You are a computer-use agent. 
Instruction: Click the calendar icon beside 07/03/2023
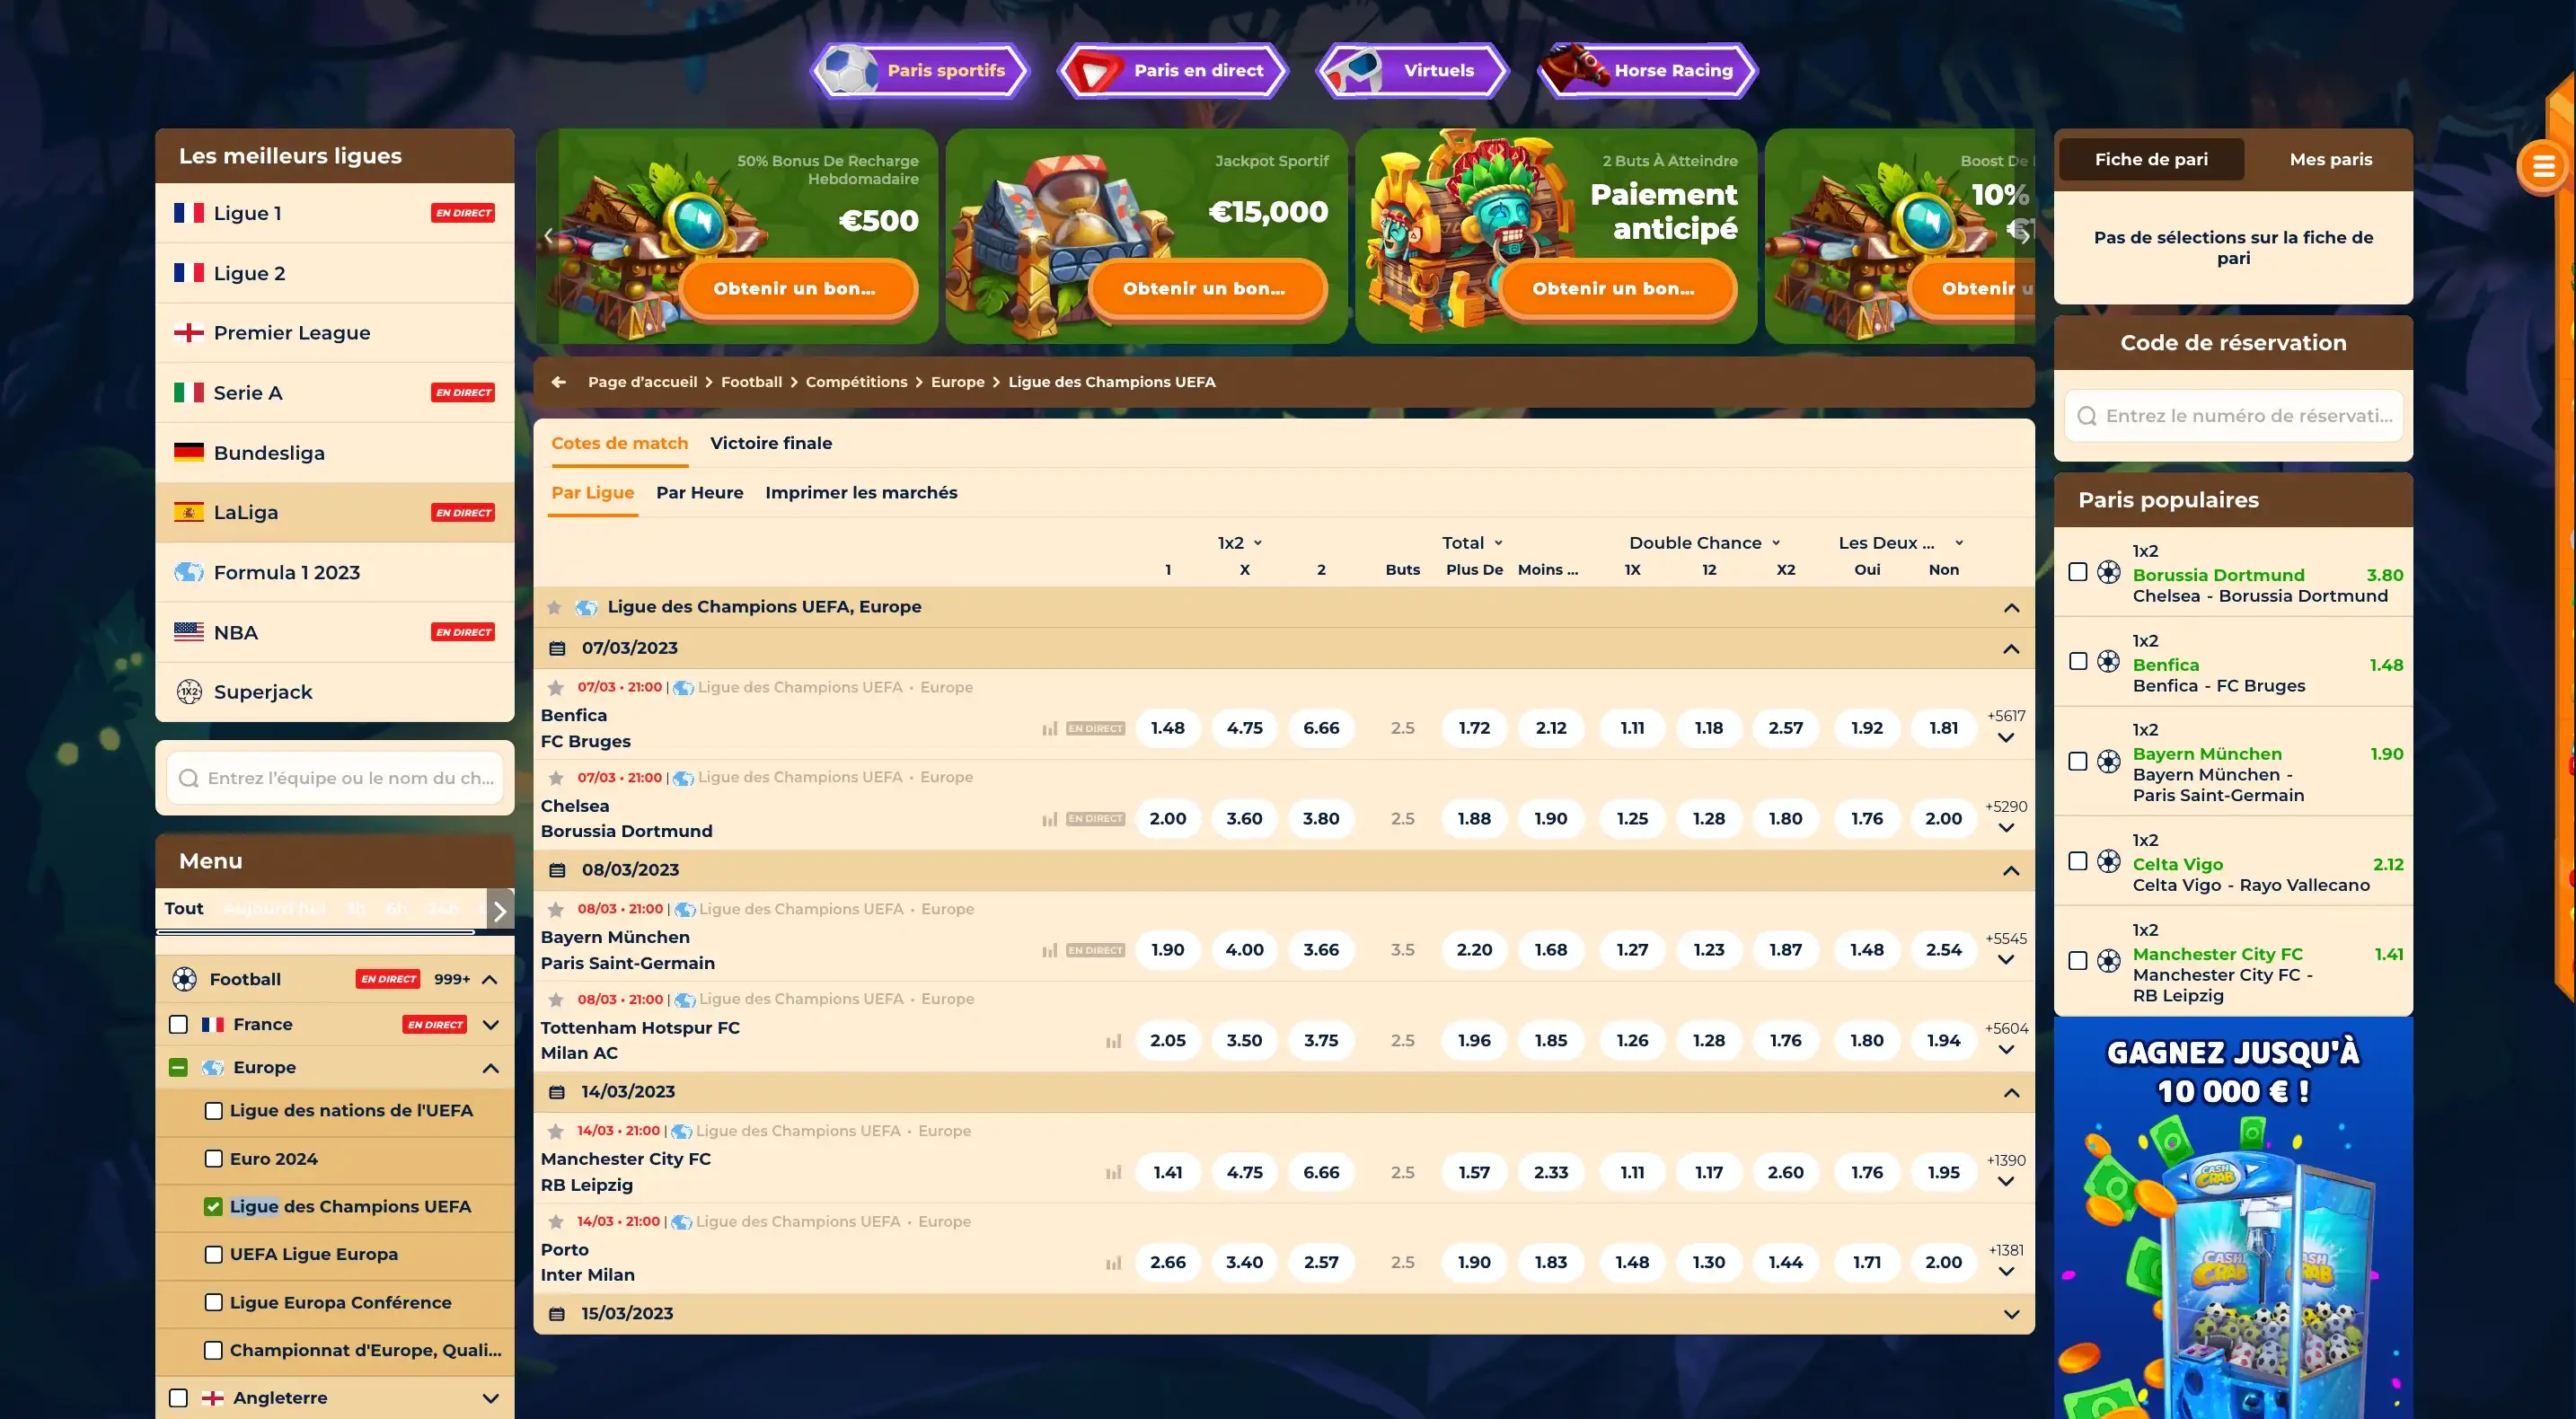557,649
